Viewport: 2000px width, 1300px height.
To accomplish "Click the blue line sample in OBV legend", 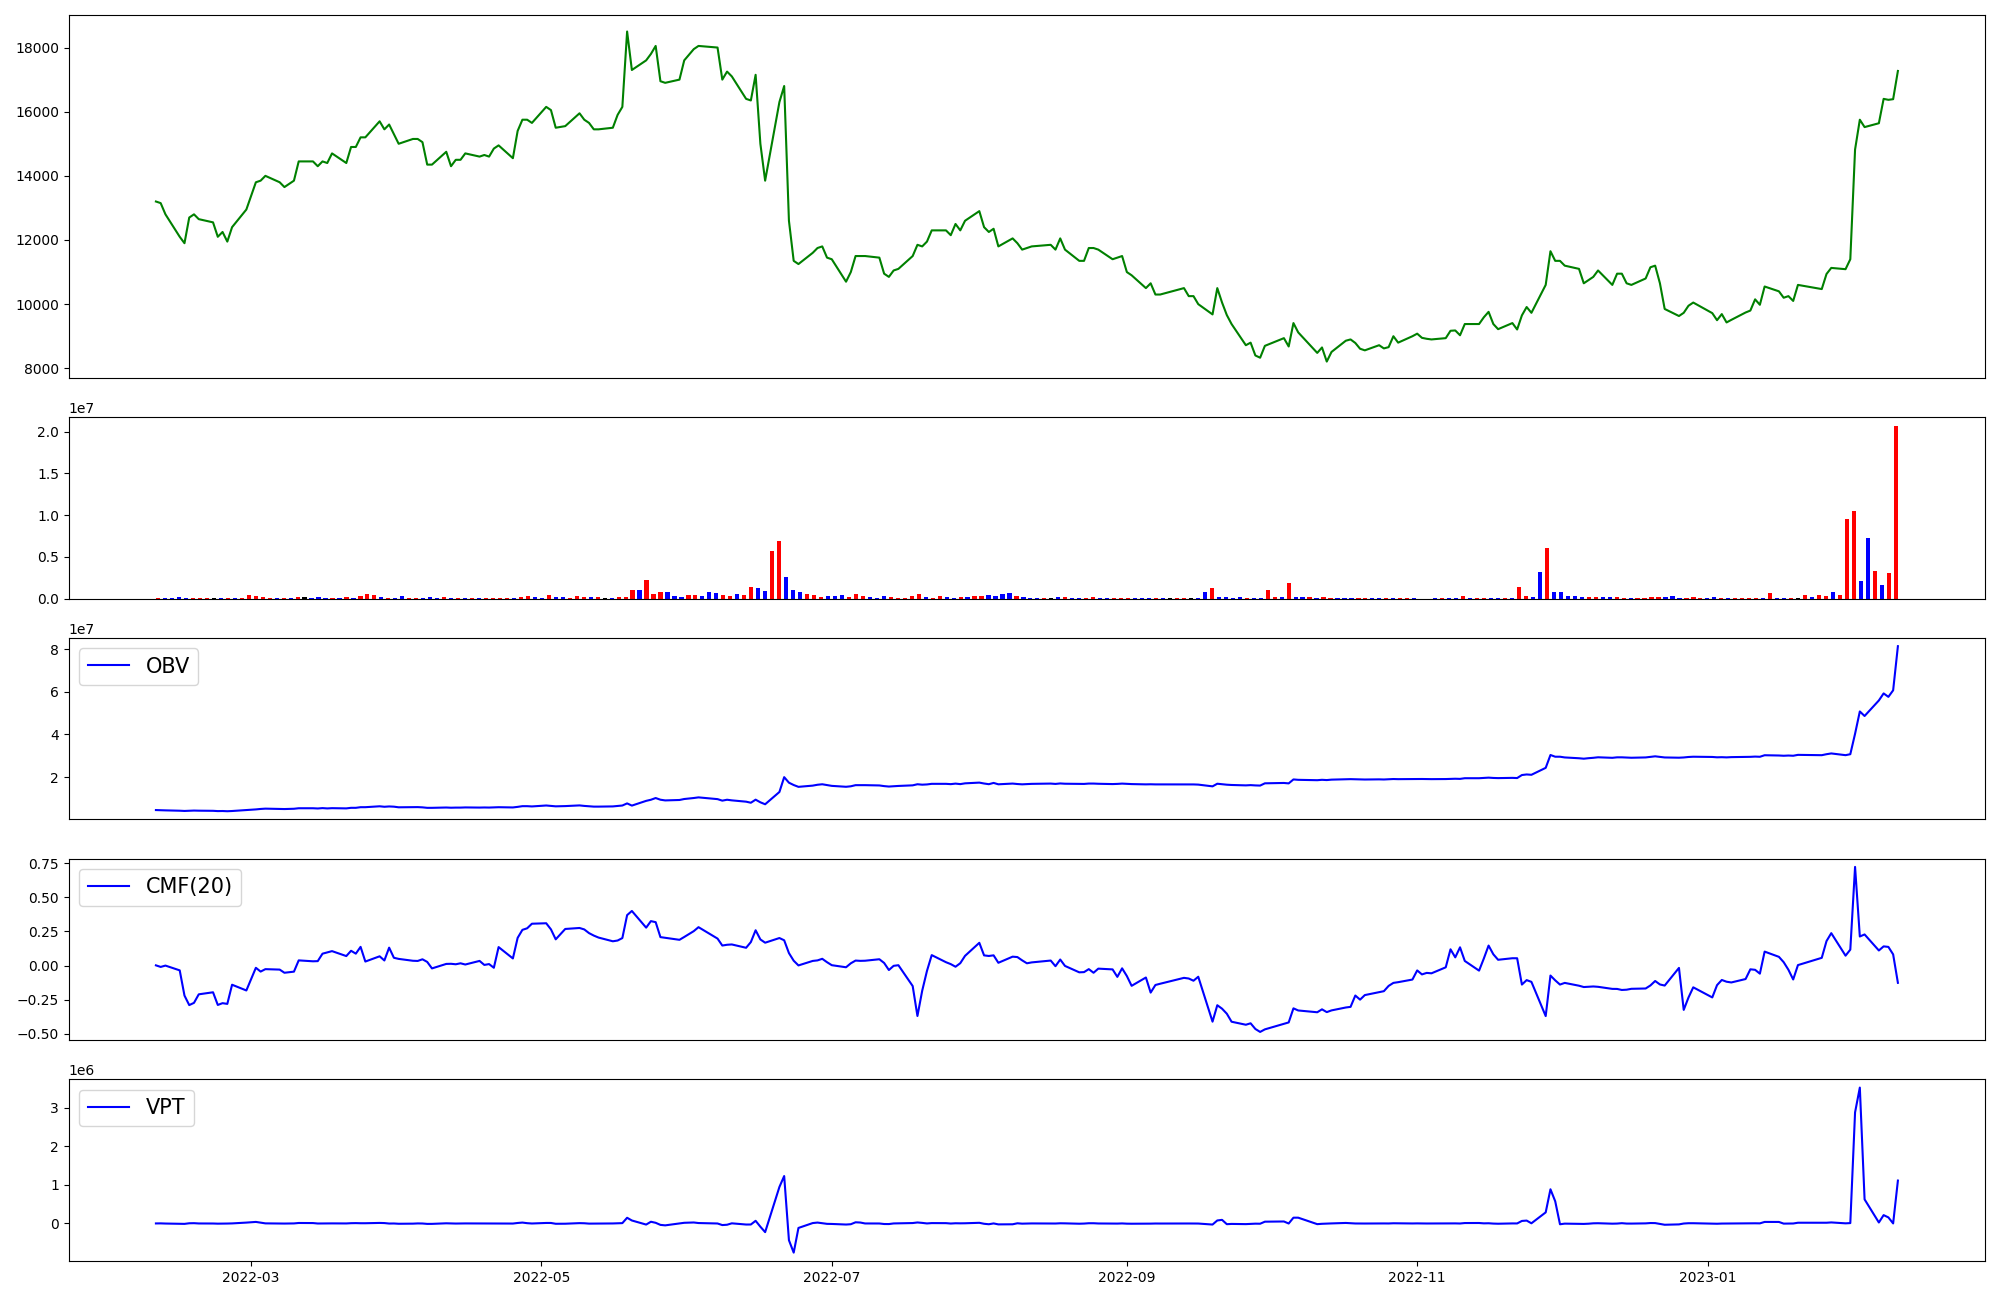I will pos(110,666).
